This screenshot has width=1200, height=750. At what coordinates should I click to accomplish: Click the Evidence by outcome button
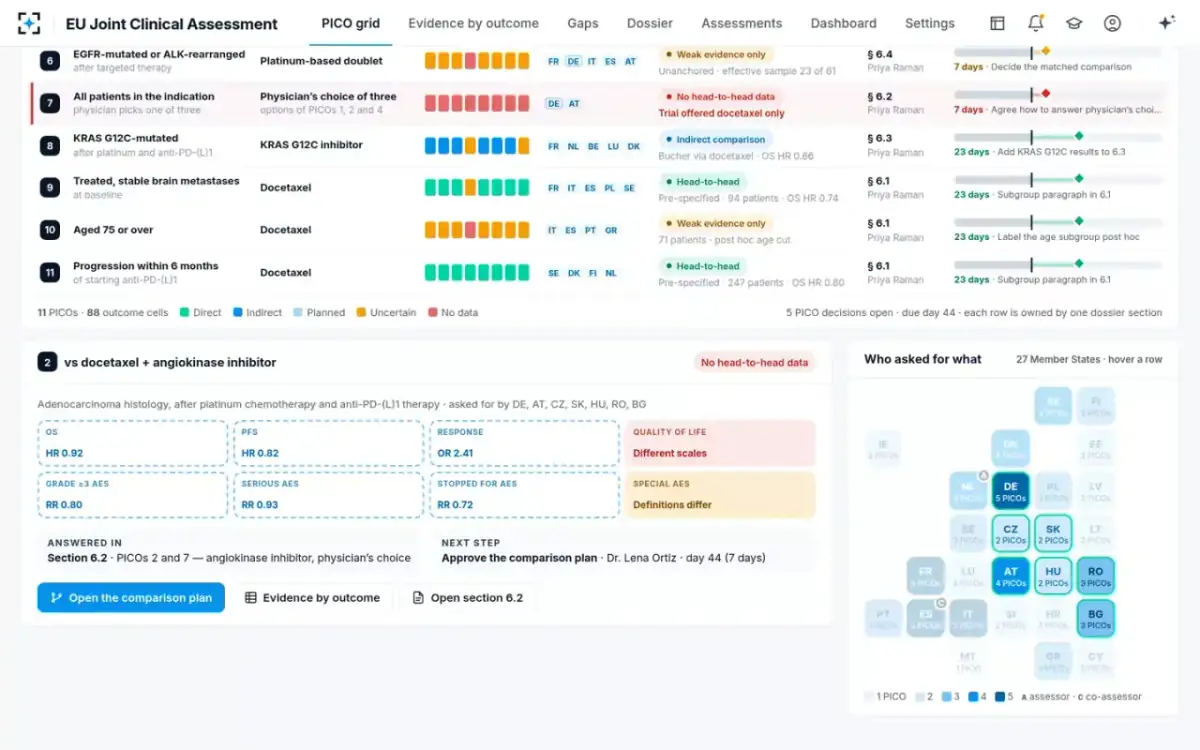(313, 598)
